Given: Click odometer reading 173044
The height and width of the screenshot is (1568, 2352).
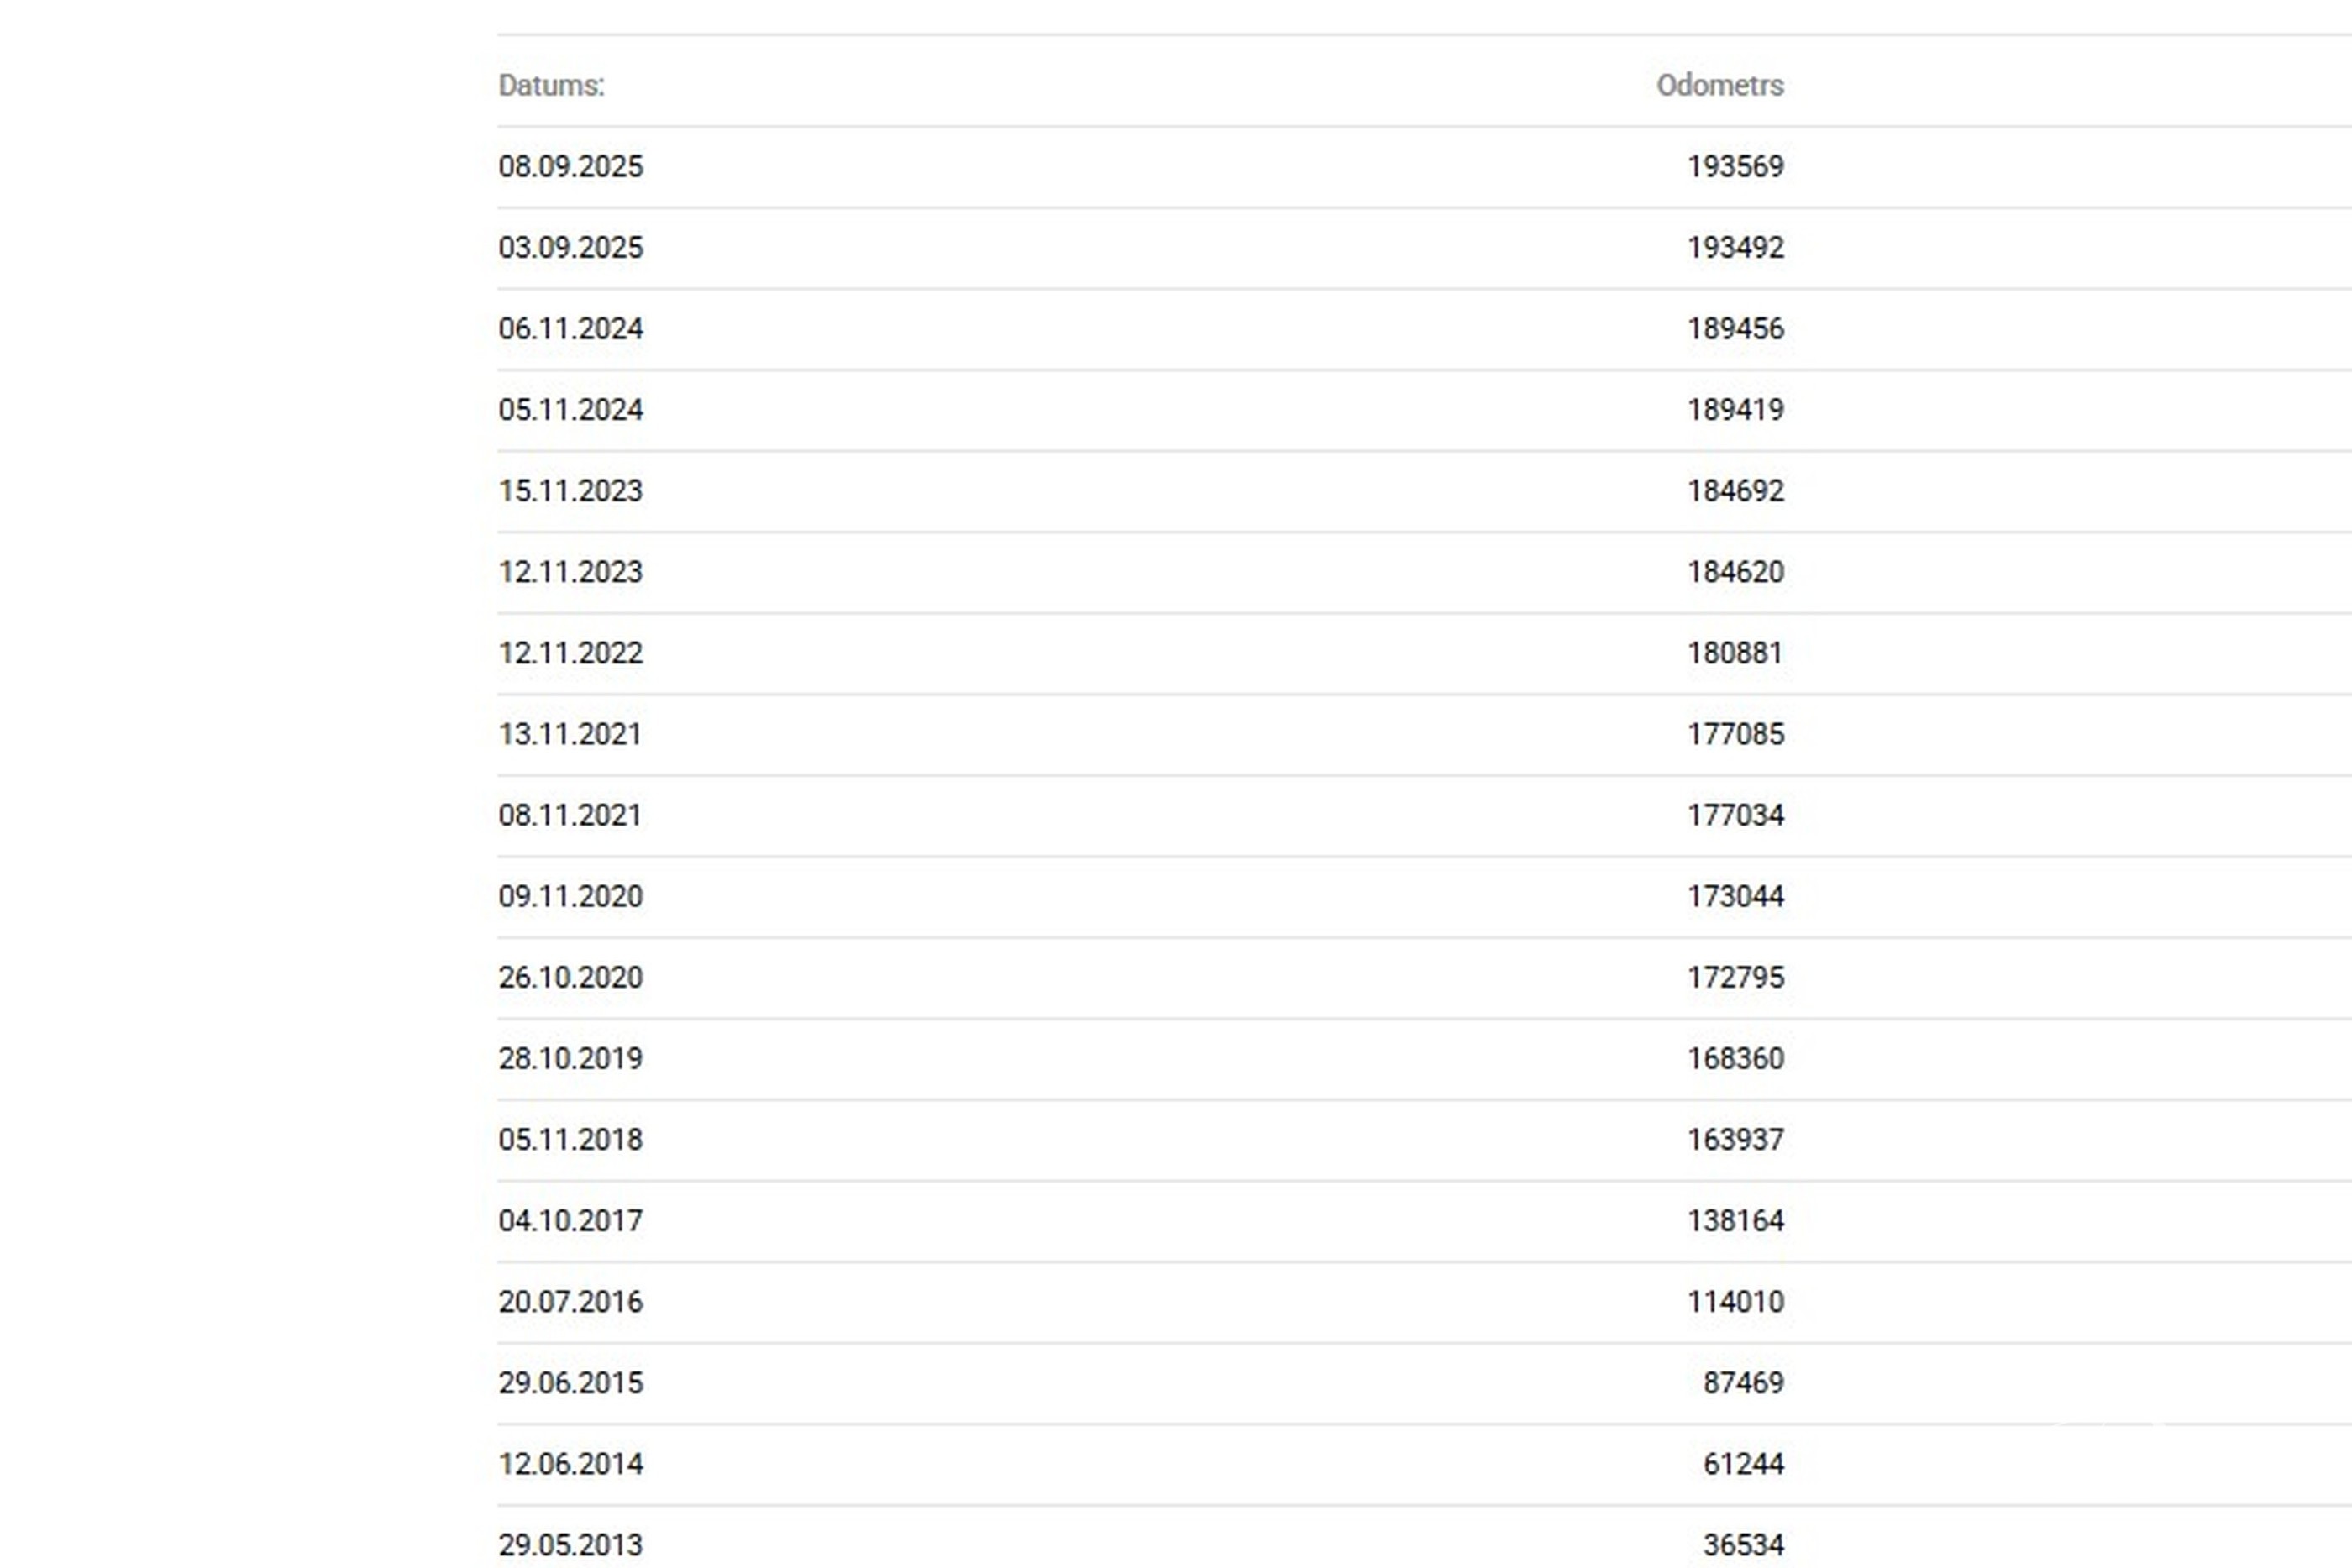Looking at the screenshot, I should click(x=1735, y=896).
